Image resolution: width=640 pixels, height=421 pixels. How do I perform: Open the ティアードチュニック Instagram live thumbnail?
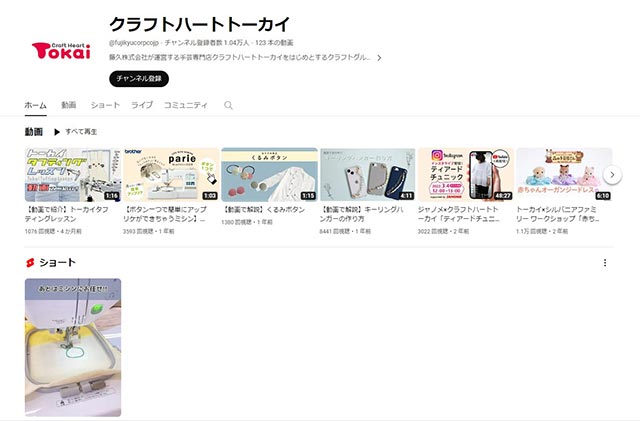466,175
